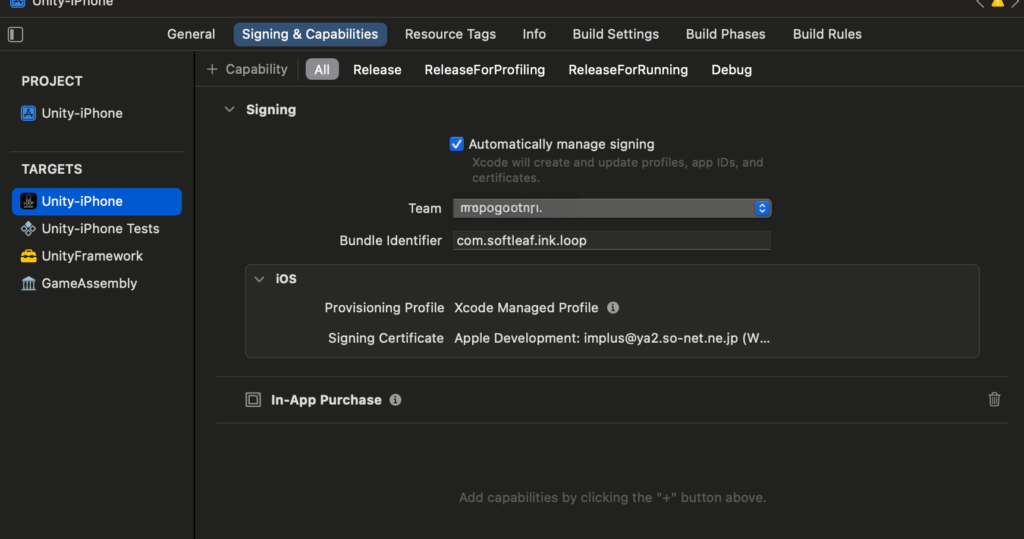Screen dimensions: 1024x539
Task: Click the Provisioning Profile info icon
Action: click(613, 308)
